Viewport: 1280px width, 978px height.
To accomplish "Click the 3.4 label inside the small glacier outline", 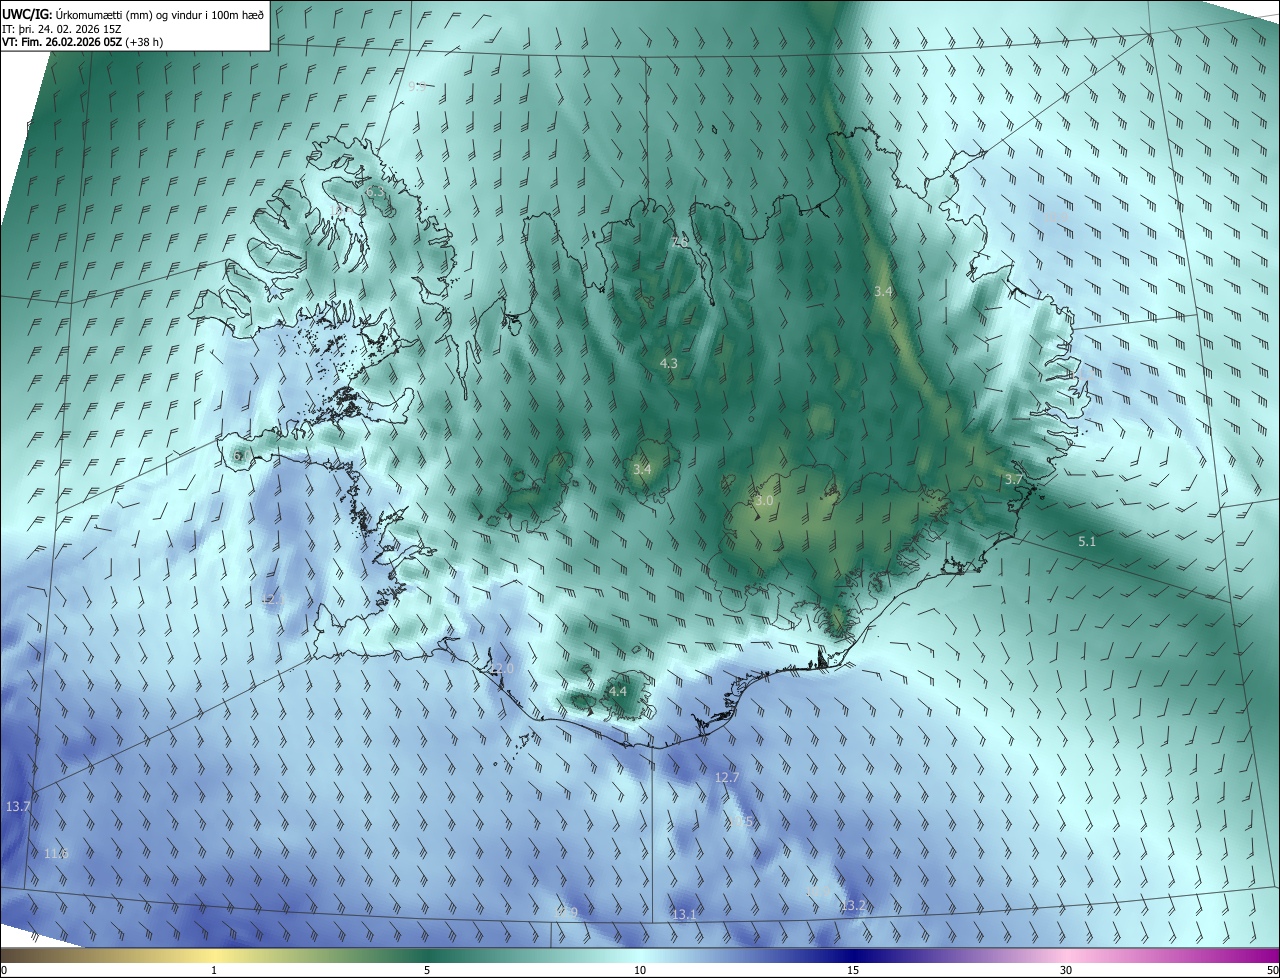I will tap(642, 469).
